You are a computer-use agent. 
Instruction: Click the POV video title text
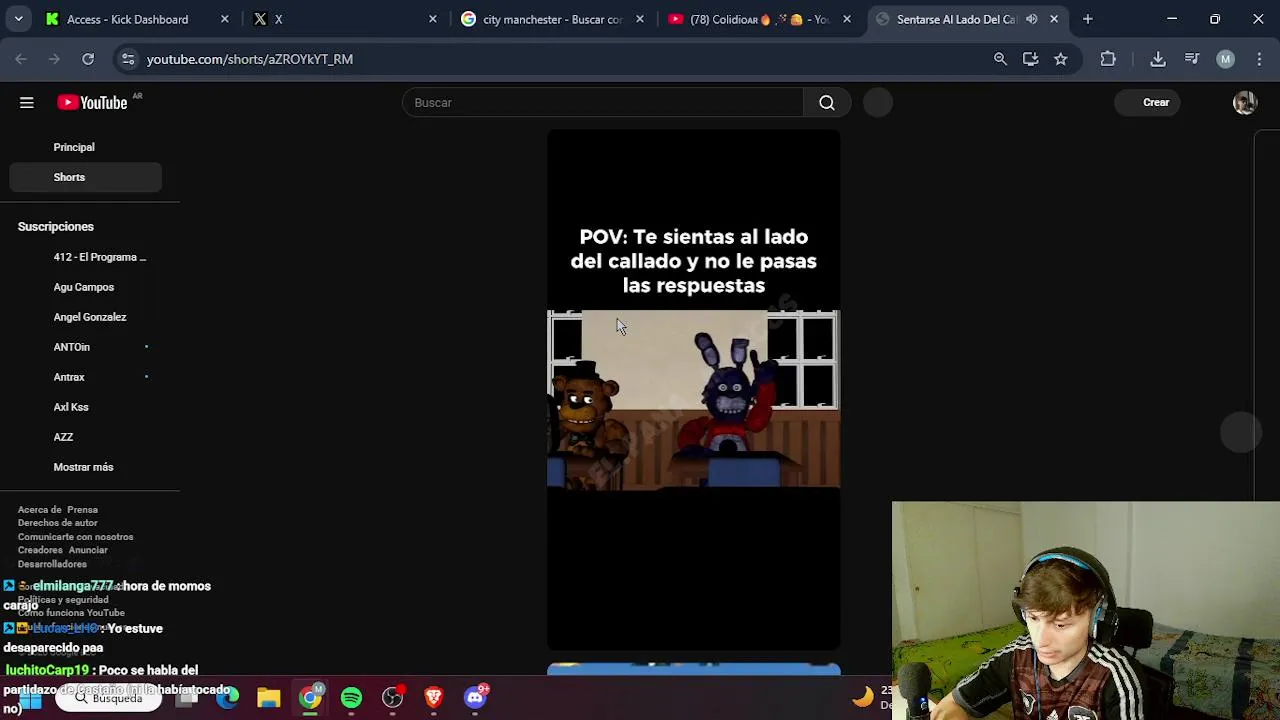(x=693, y=261)
